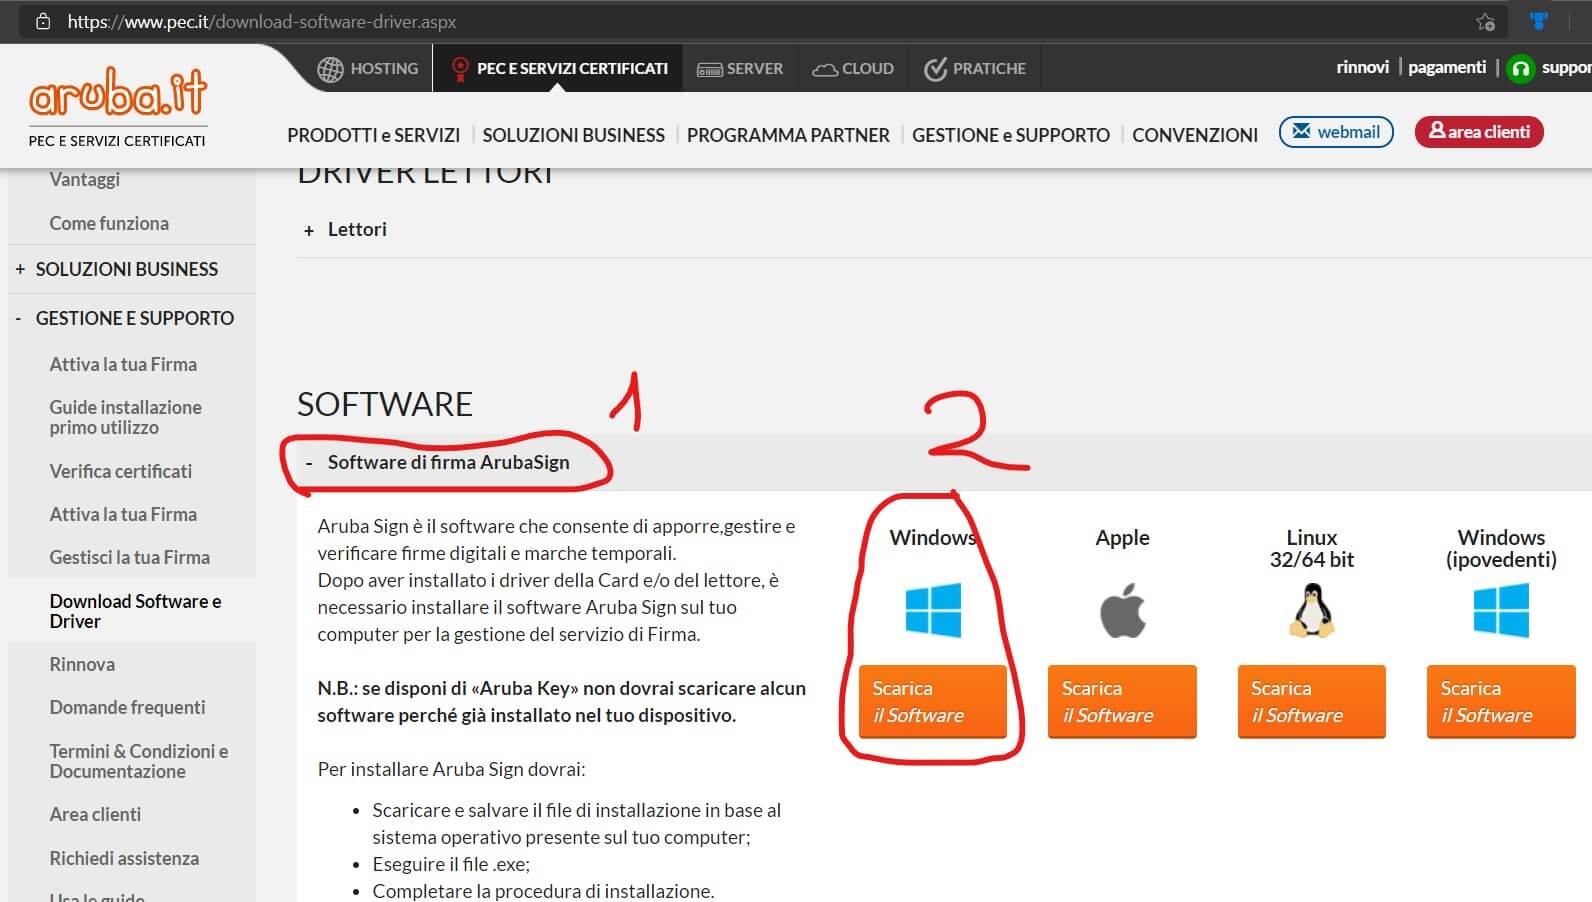Screen dimensions: 1592x902
Task: Open the Hosting tab
Action: [x=368, y=68]
